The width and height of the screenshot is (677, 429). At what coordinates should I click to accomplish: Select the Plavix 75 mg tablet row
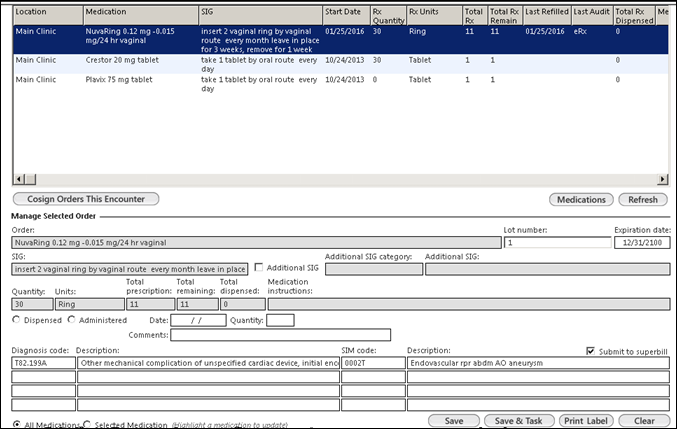coord(341,84)
